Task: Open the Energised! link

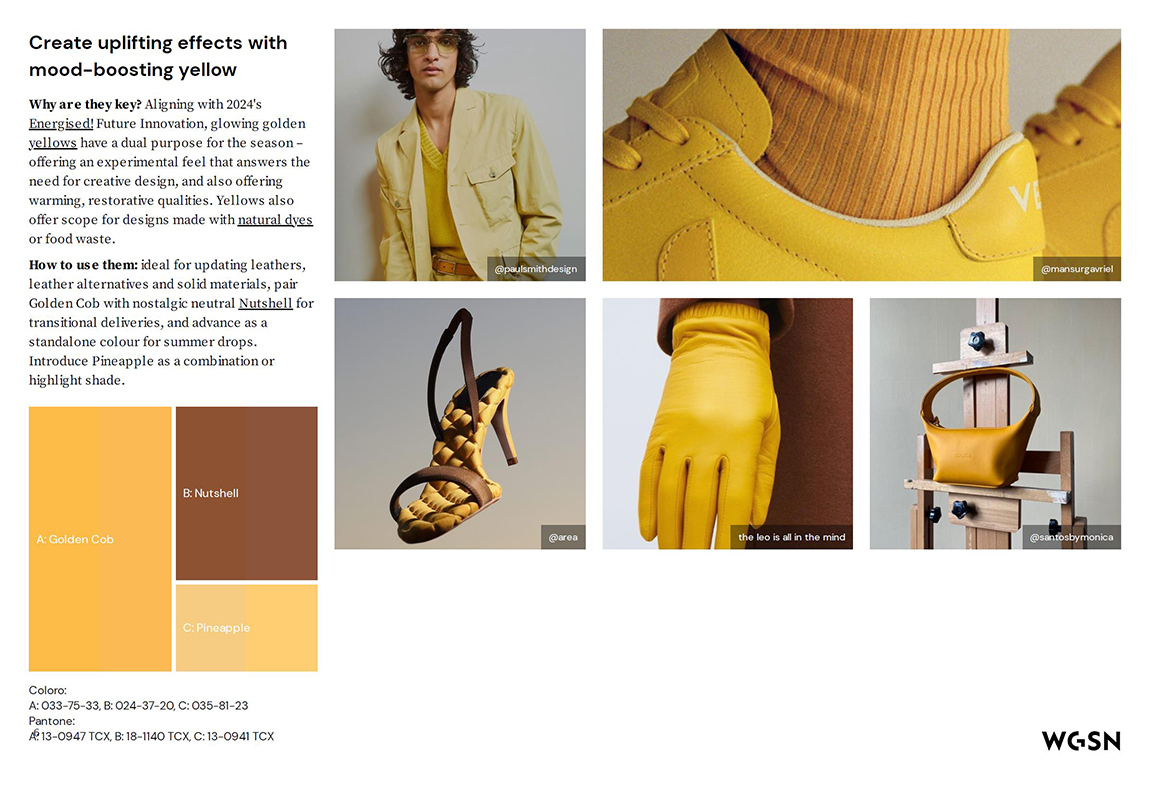Action: [61, 124]
